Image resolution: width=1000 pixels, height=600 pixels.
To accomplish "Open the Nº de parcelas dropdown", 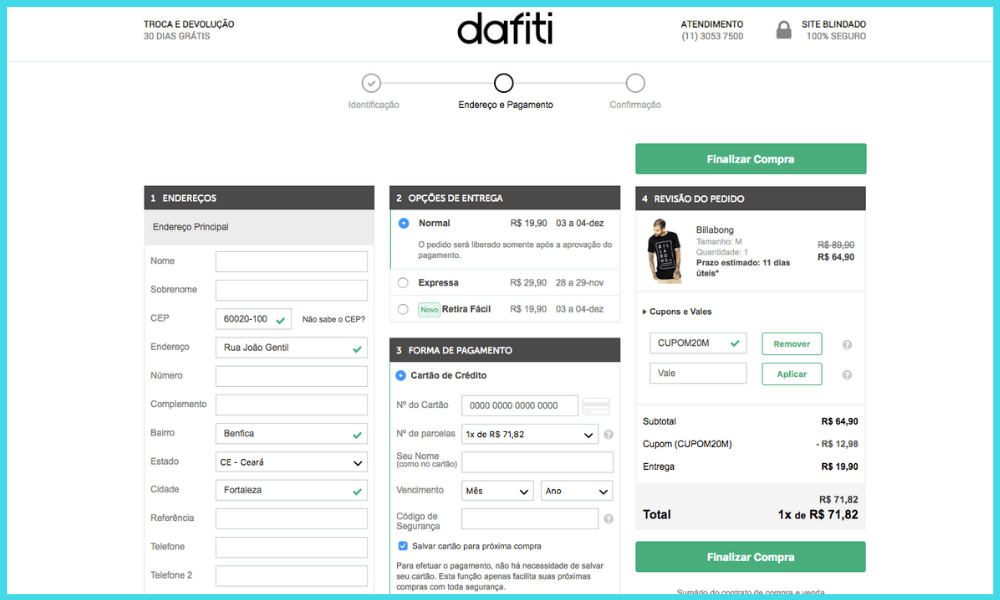I will coord(529,434).
